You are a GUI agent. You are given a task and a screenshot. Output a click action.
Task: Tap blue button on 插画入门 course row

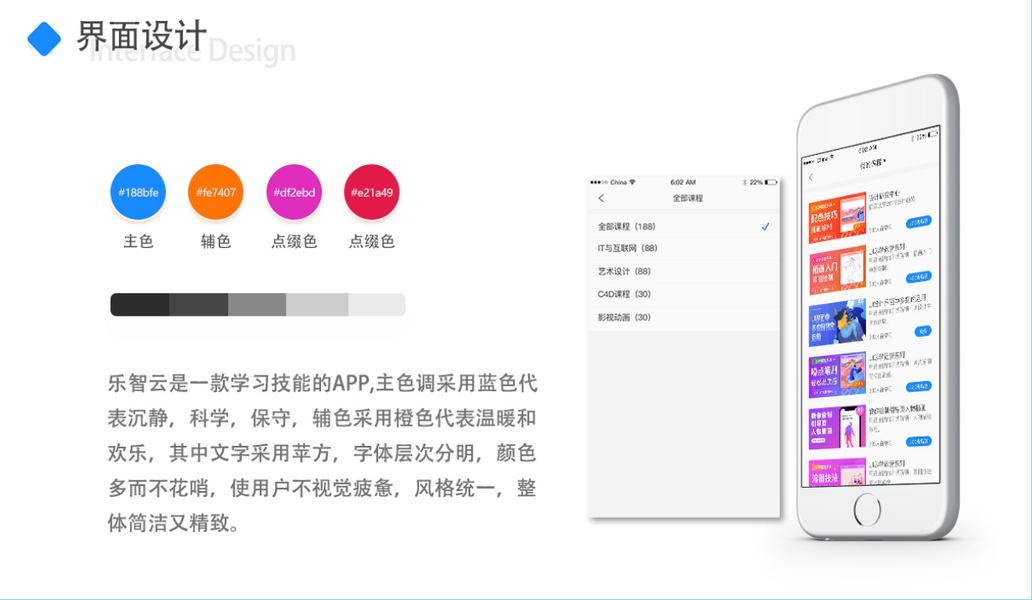tap(918, 277)
